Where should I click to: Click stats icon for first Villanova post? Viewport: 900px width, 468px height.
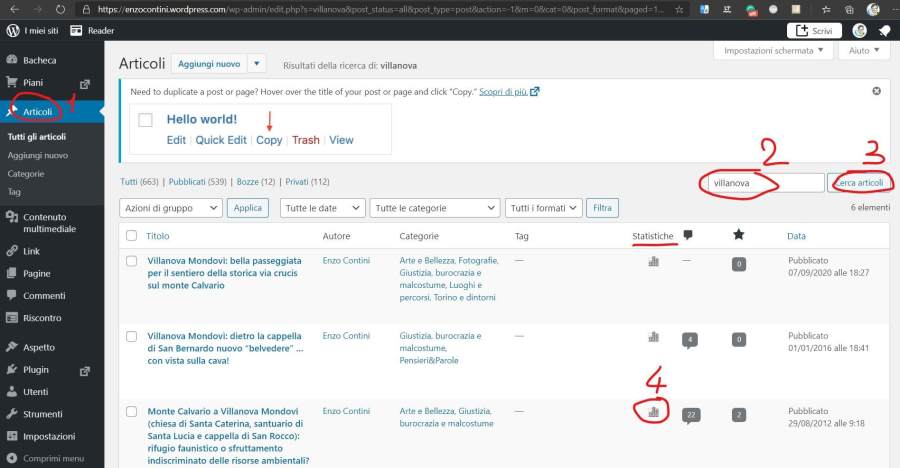point(654,262)
